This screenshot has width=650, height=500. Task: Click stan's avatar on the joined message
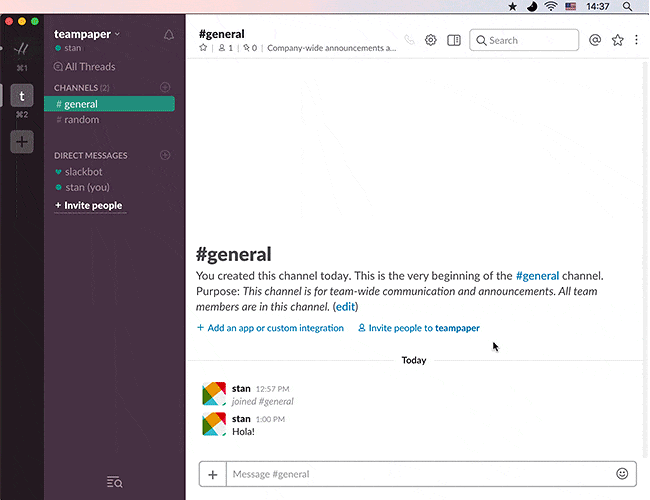[x=214, y=394]
